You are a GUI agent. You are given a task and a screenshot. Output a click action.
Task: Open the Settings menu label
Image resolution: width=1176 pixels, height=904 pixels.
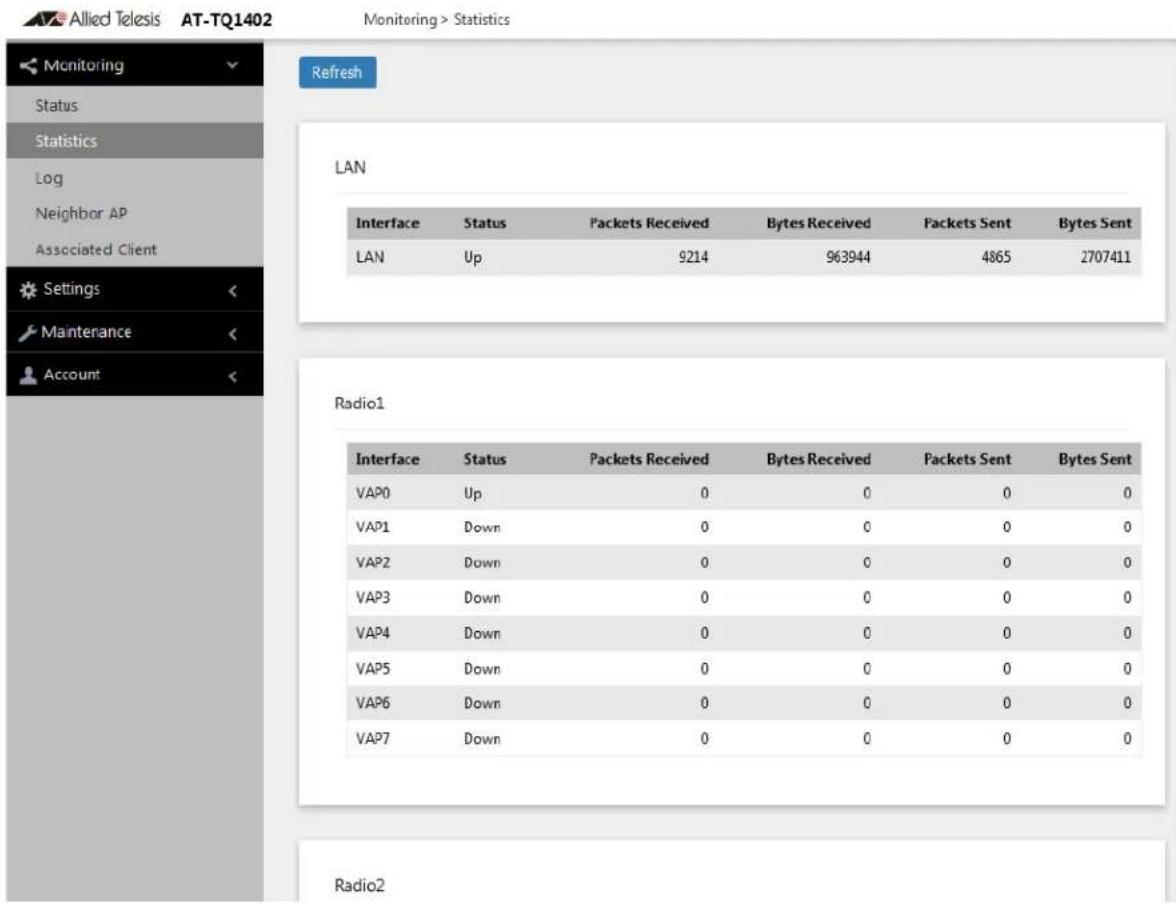[71, 289]
